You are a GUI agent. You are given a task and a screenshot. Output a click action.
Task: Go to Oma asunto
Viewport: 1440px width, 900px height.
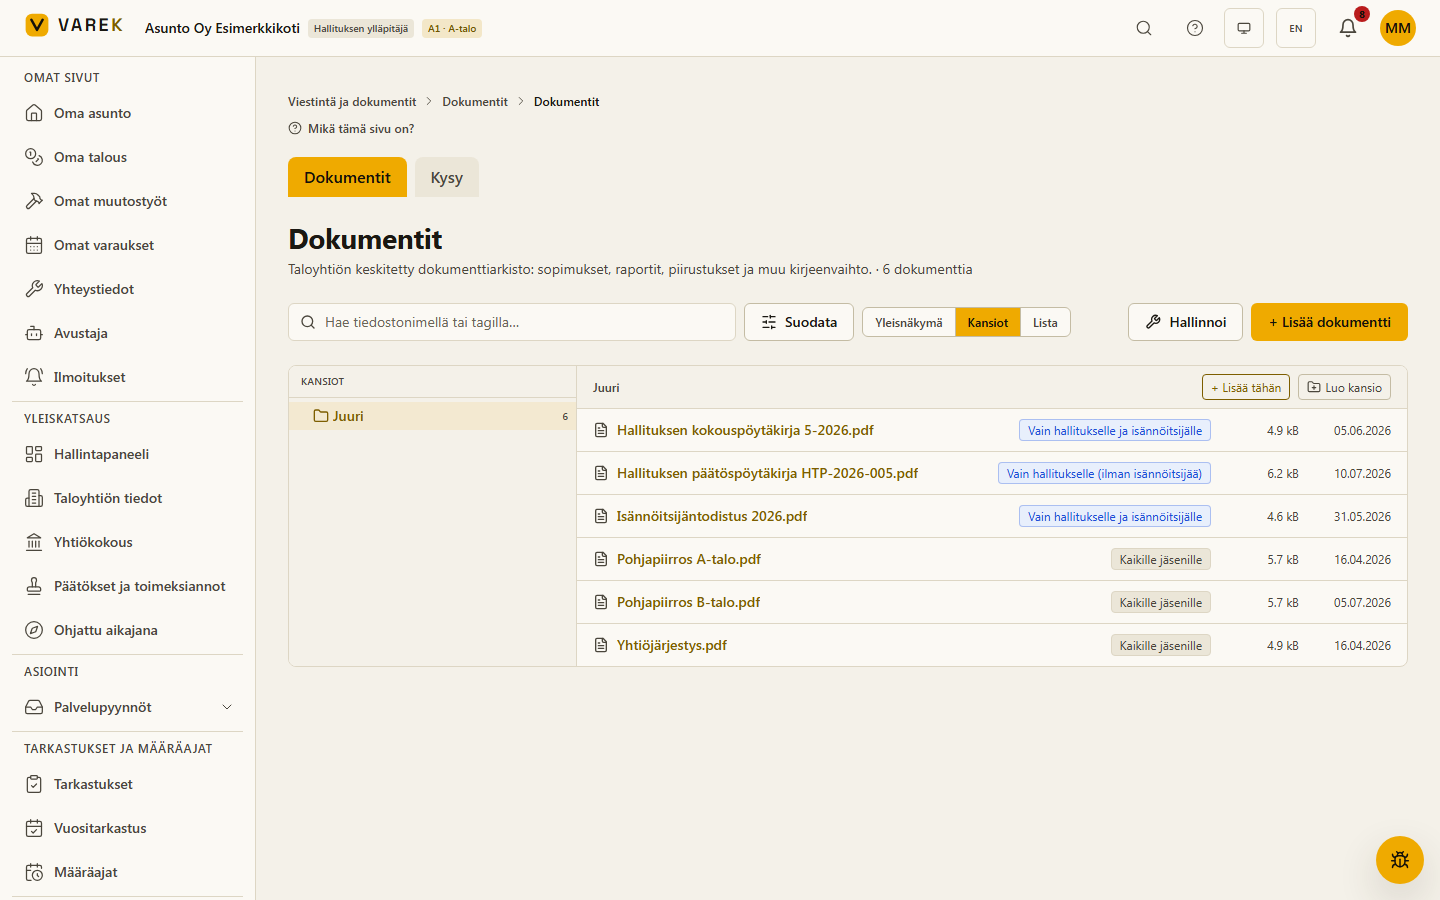128,113
